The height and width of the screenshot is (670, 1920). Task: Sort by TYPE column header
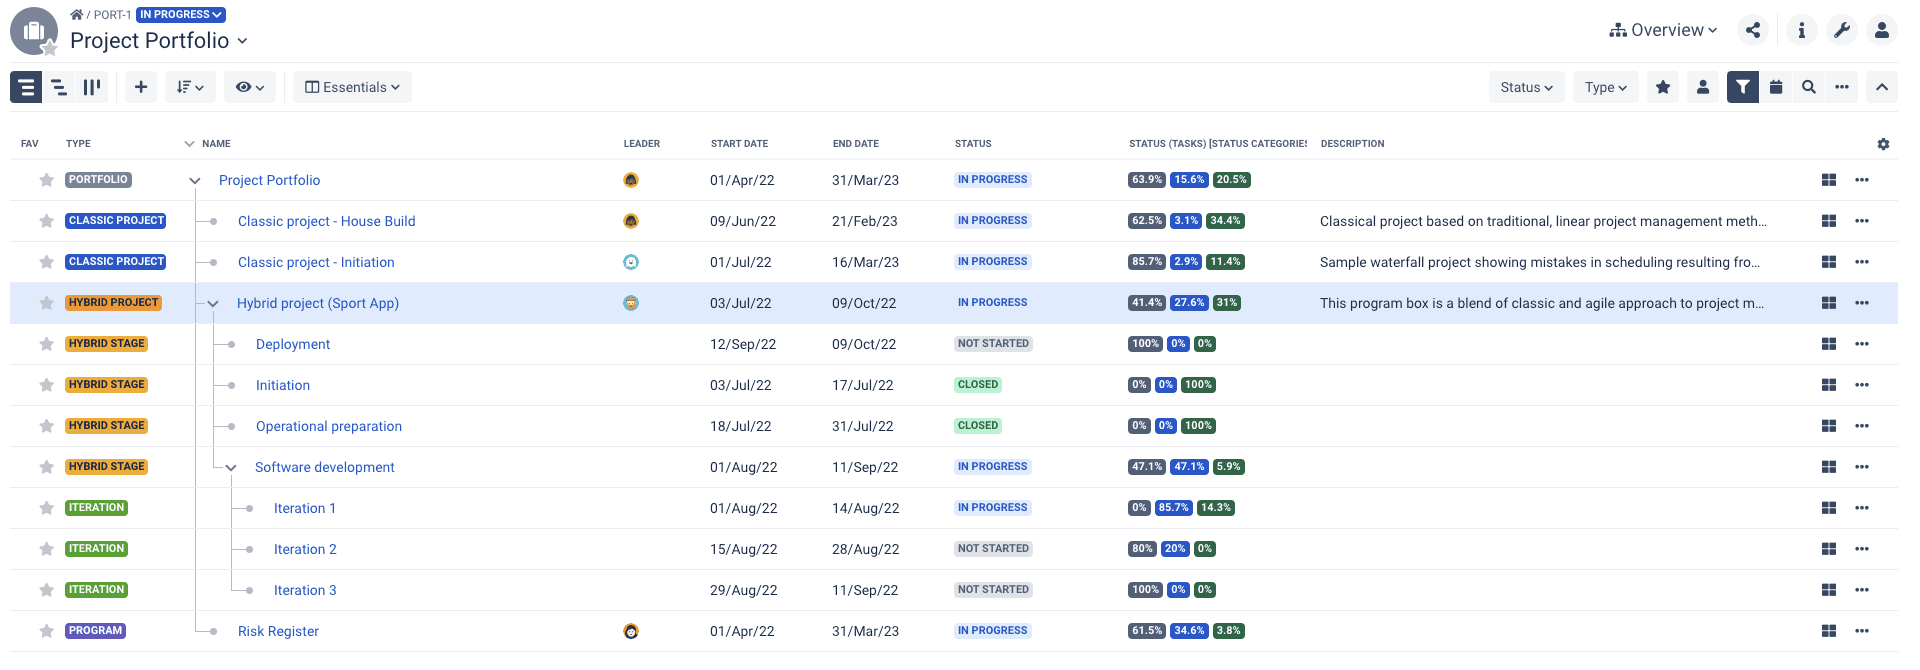(x=78, y=144)
